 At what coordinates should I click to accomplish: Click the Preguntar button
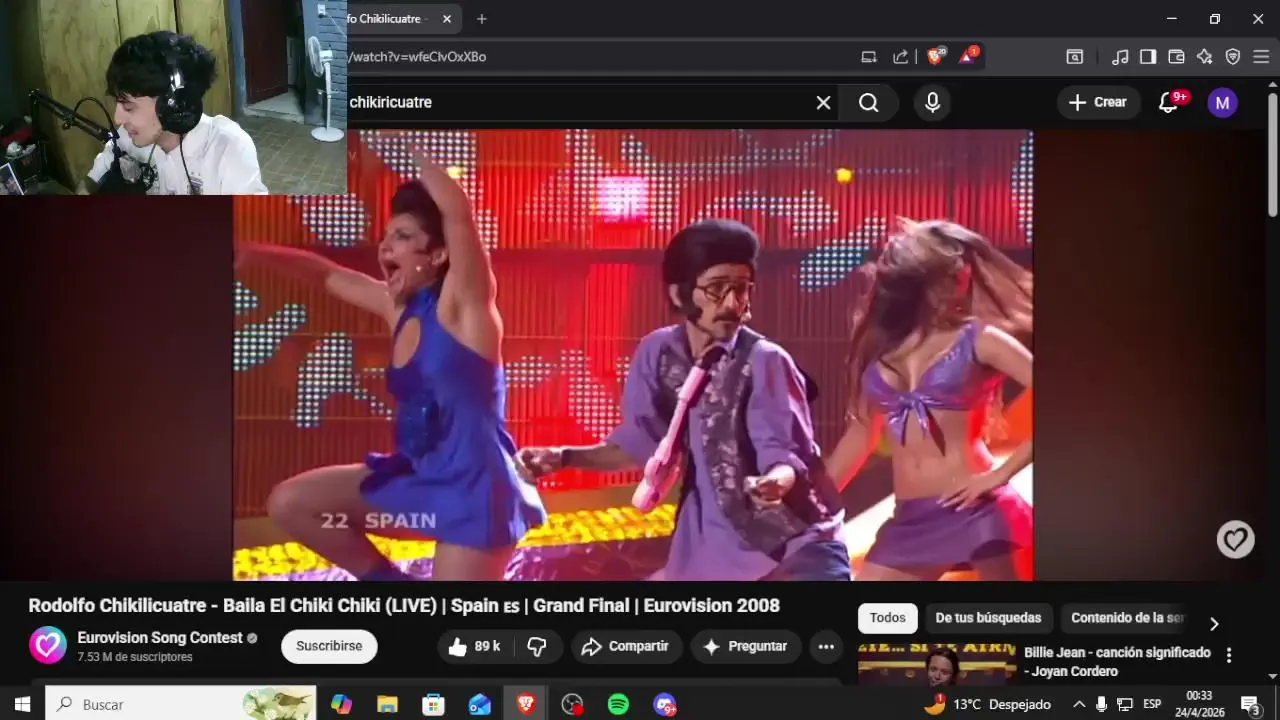746,647
